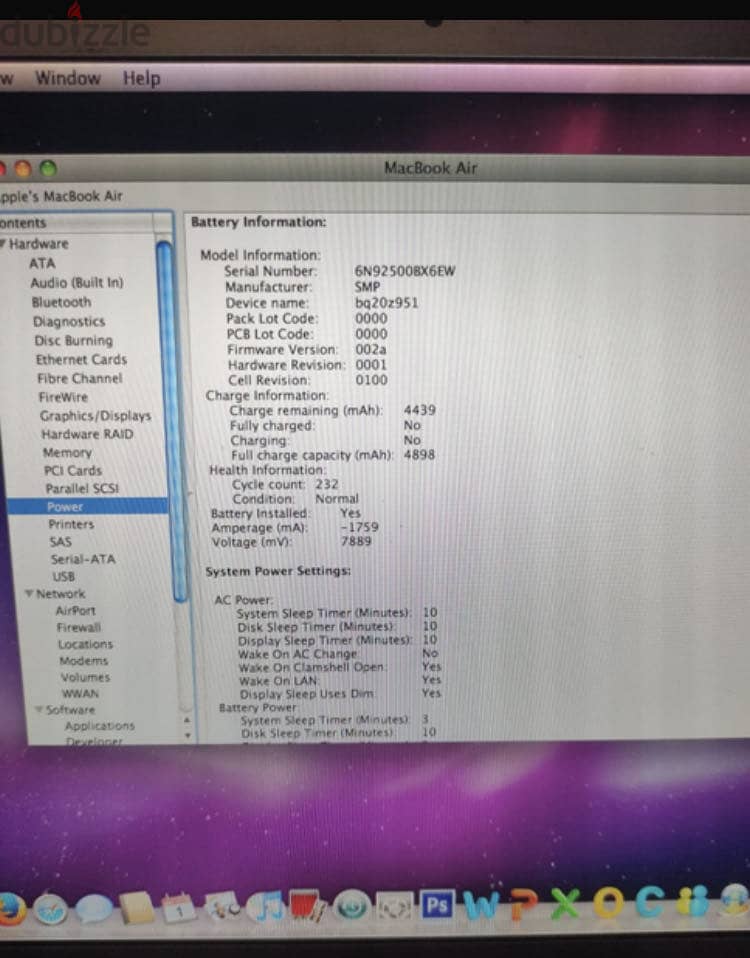Select Audio (Built In) item
This screenshot has width=750, height=958.
77,283
